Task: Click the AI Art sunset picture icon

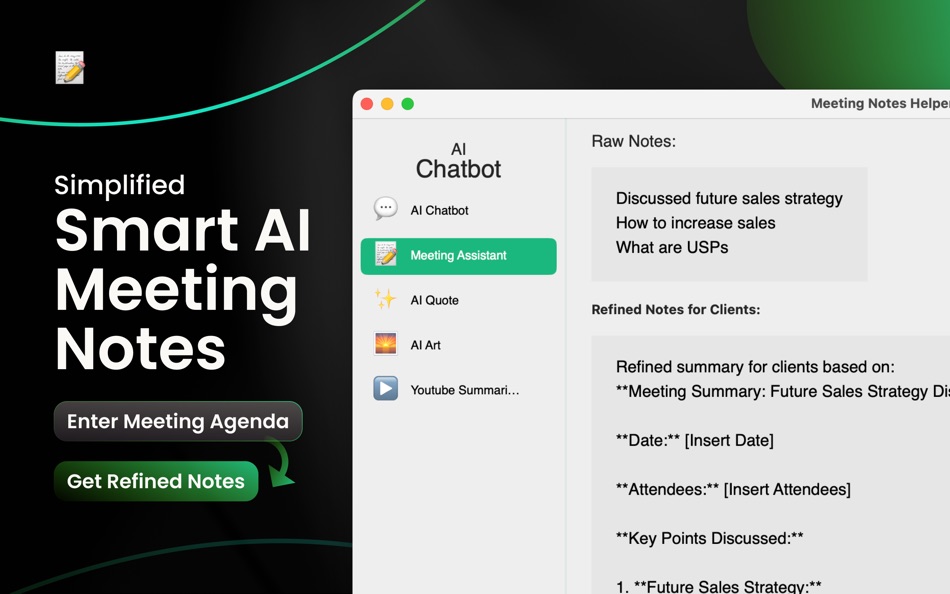Action: (385, 344)
